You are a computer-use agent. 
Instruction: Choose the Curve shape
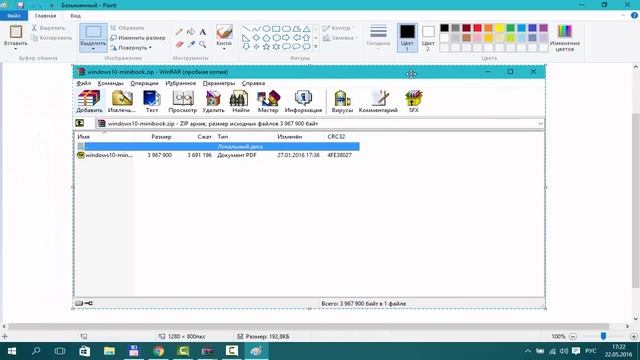click(256, 29)
